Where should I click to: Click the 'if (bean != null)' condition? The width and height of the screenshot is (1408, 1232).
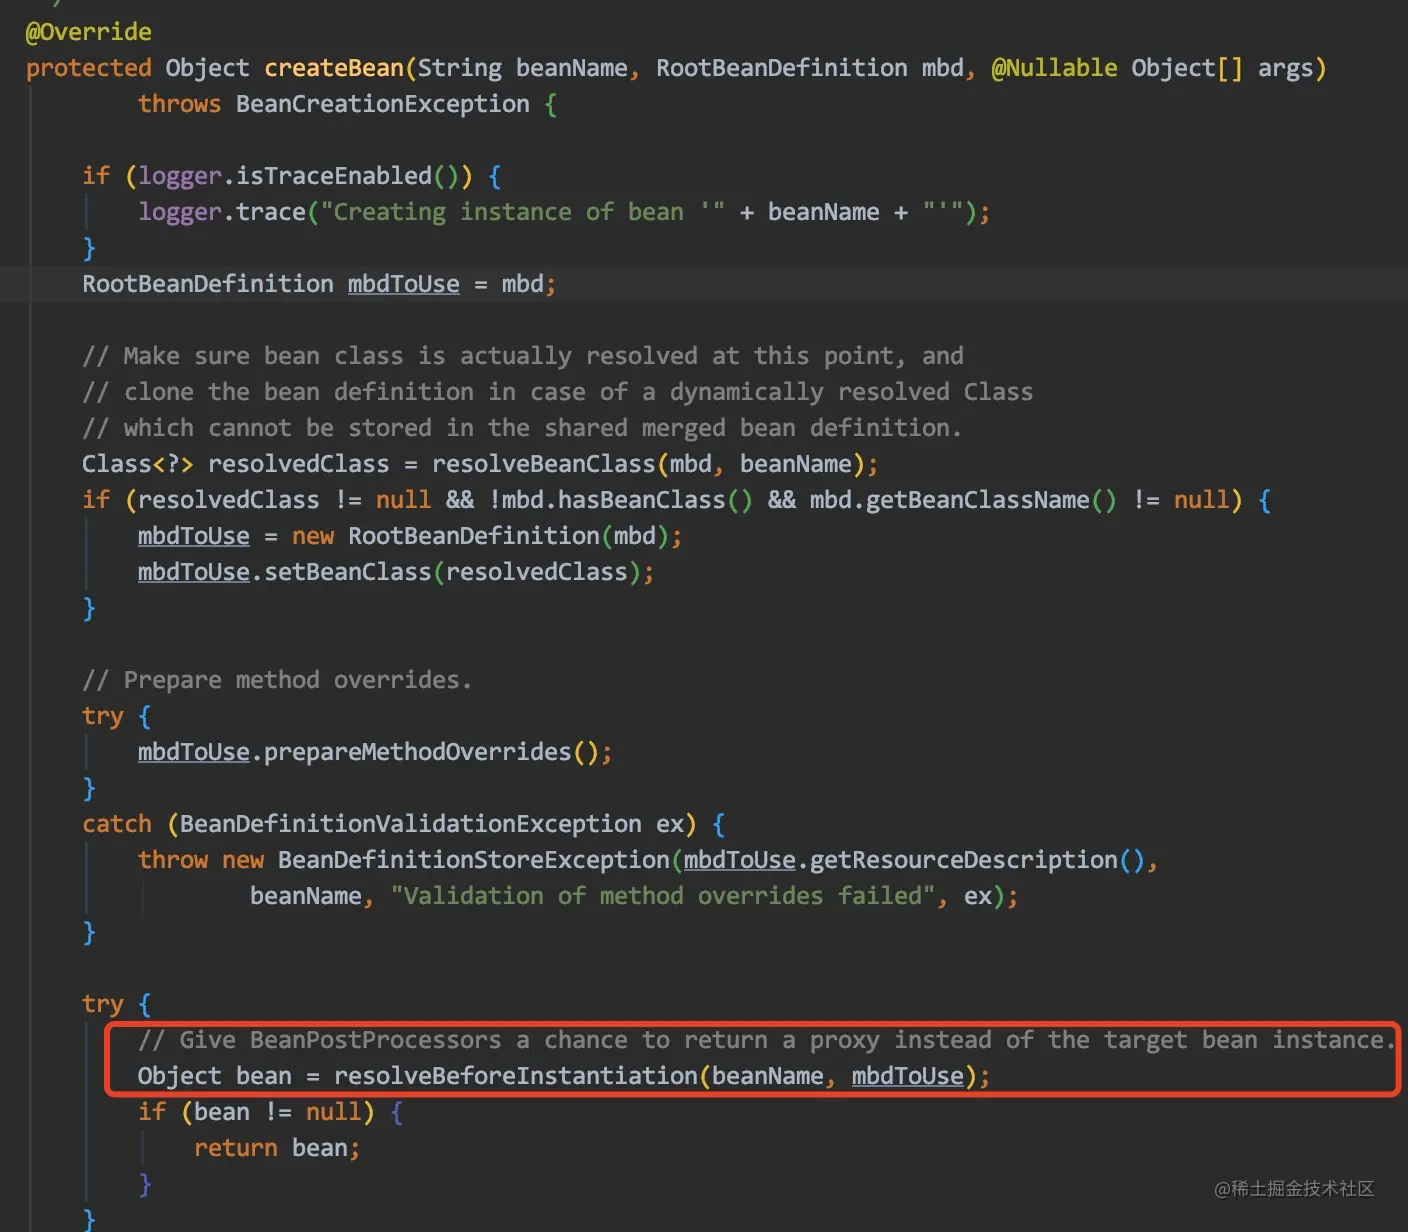click(256, 1112)
